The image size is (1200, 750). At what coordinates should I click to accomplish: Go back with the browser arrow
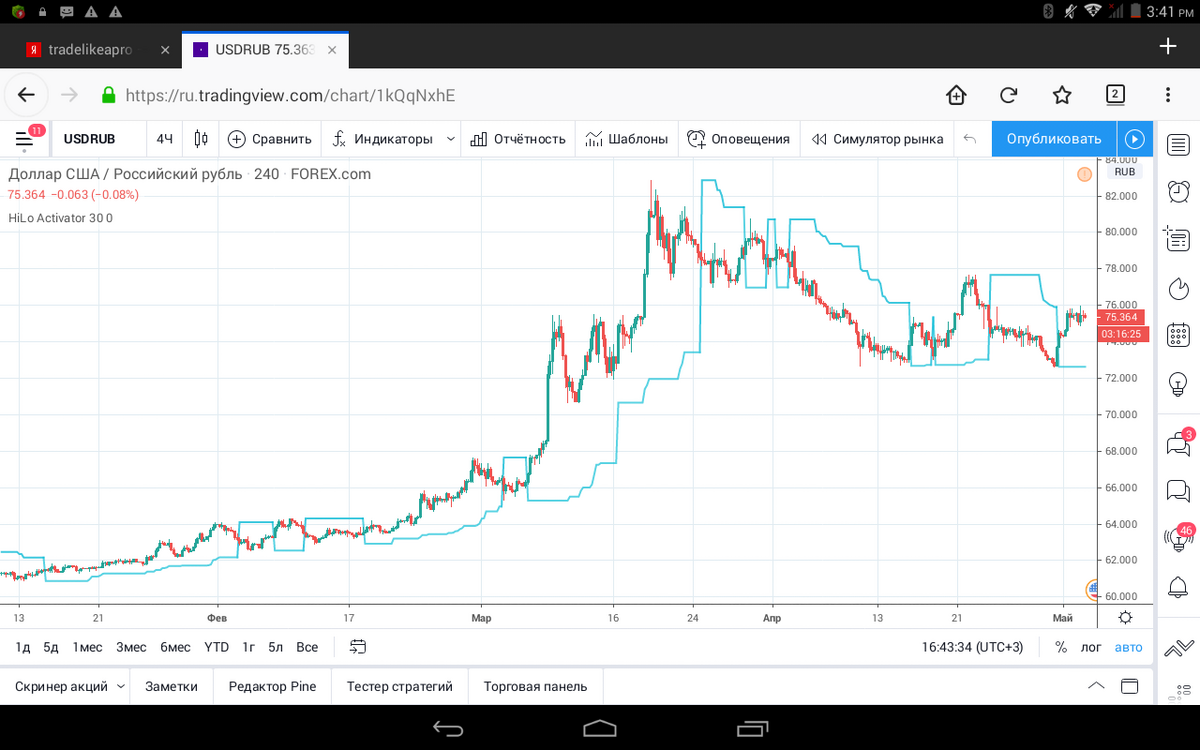click(26, 95)
